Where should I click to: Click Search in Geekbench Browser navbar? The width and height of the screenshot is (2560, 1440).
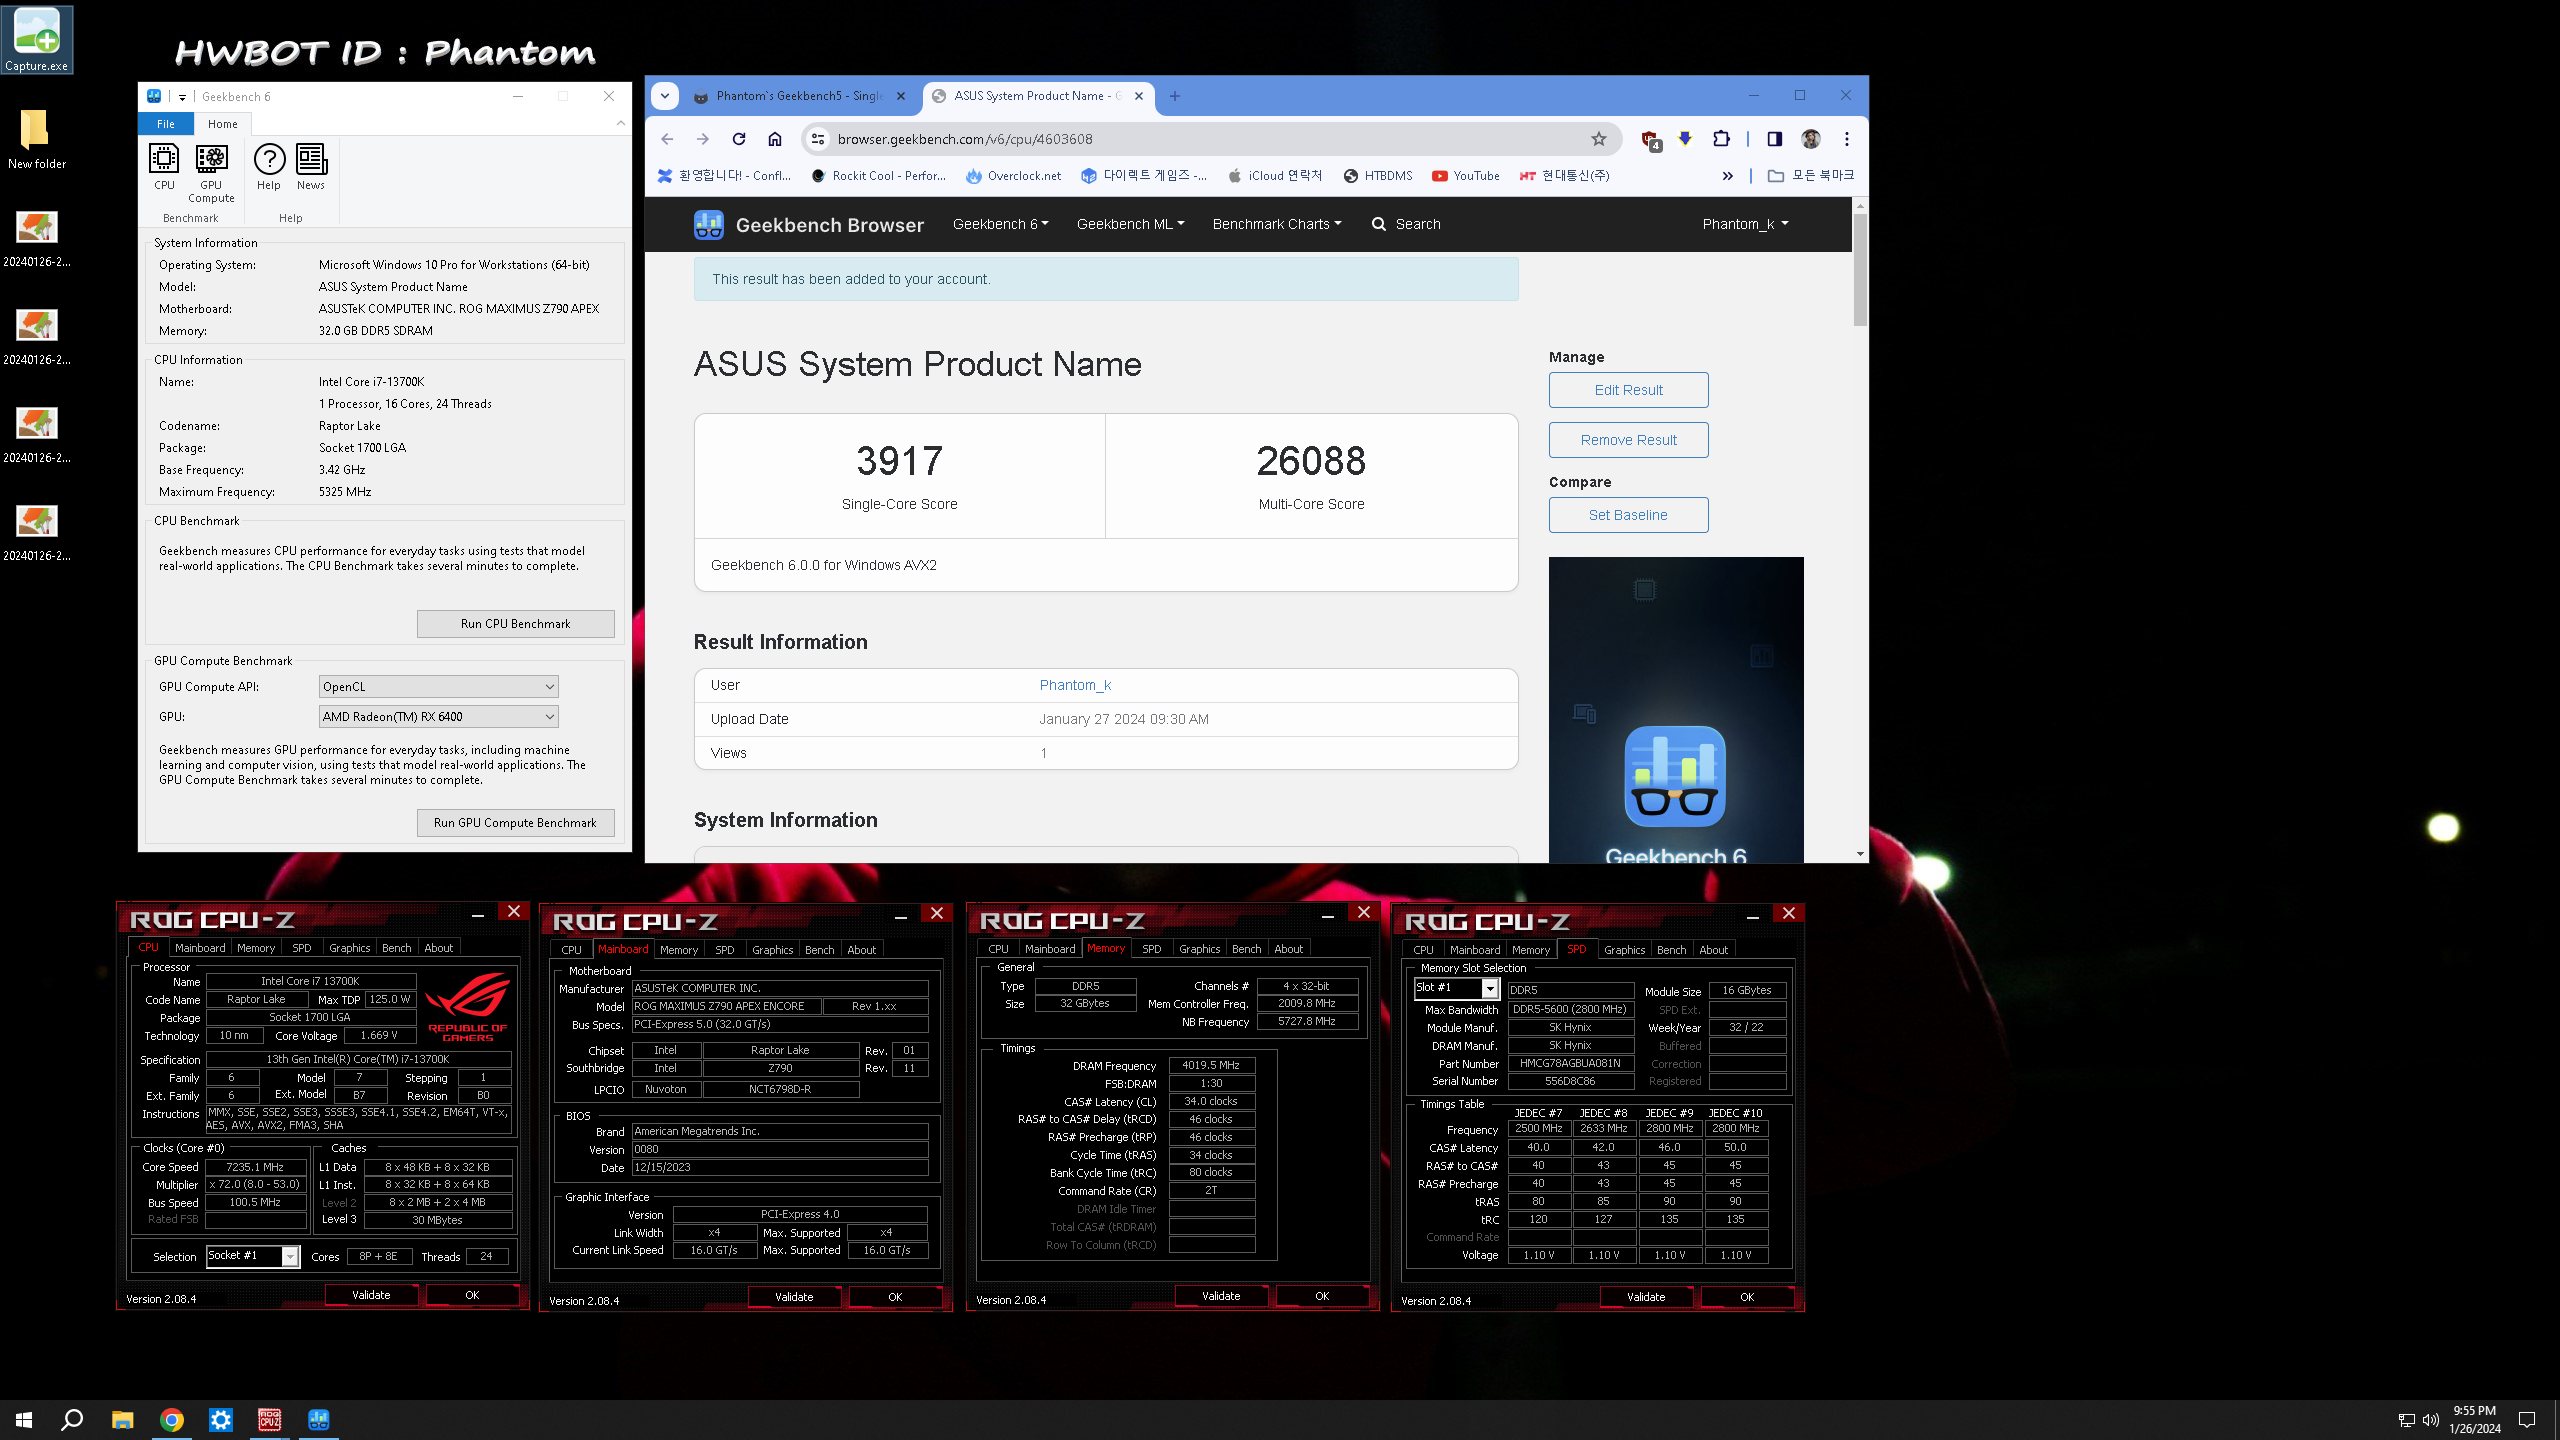[x=1406, y=224]
